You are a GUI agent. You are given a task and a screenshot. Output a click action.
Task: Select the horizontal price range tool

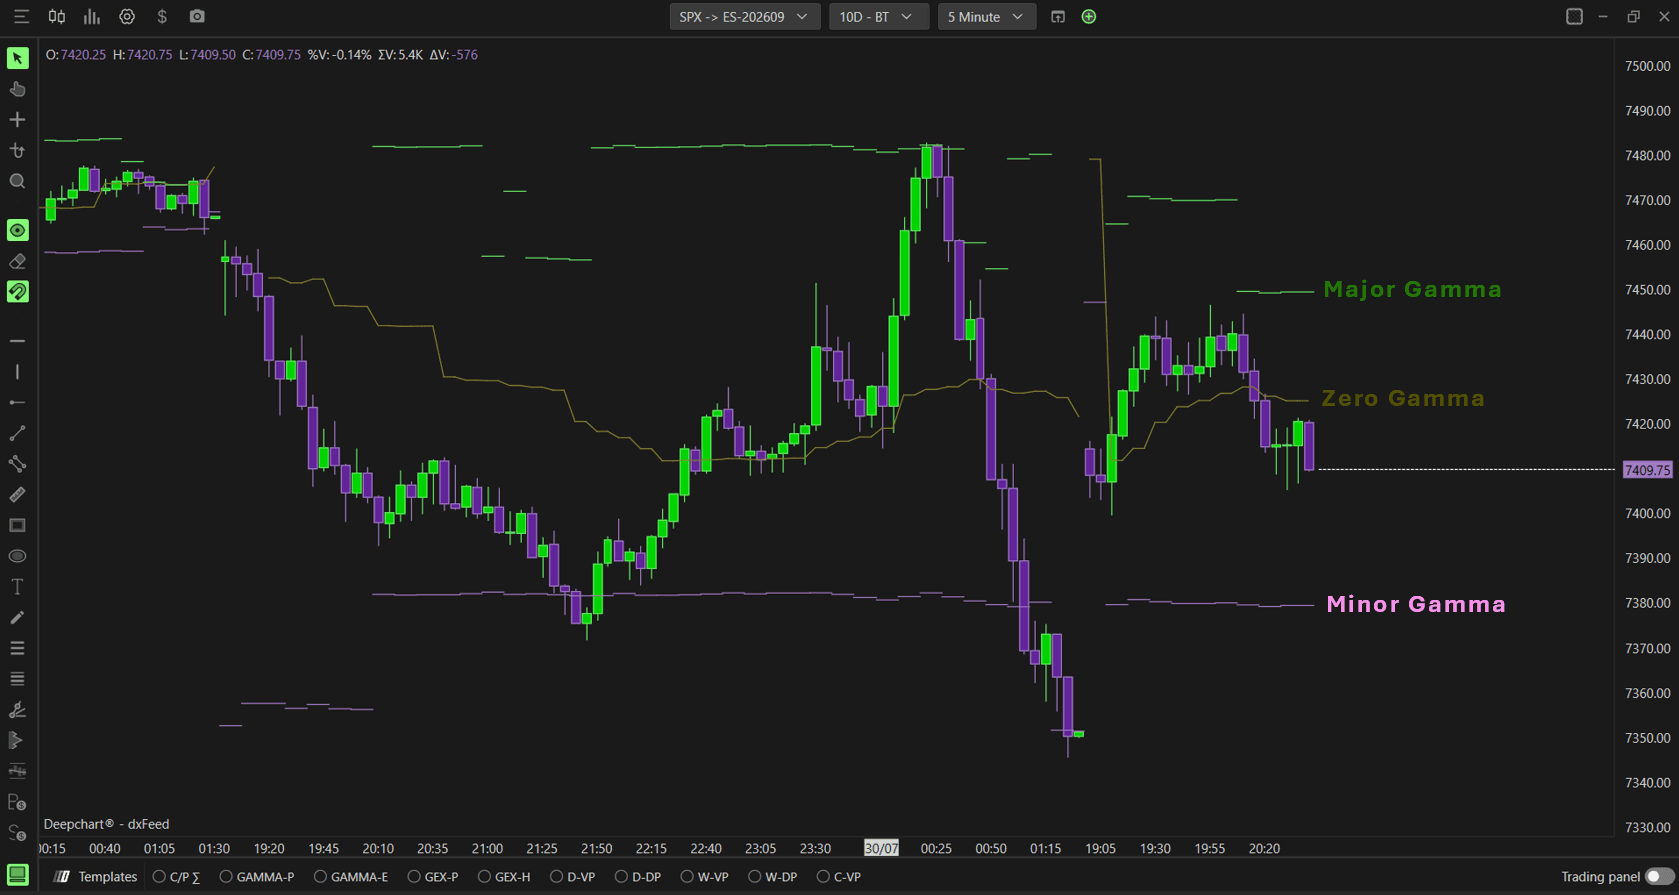17,771
